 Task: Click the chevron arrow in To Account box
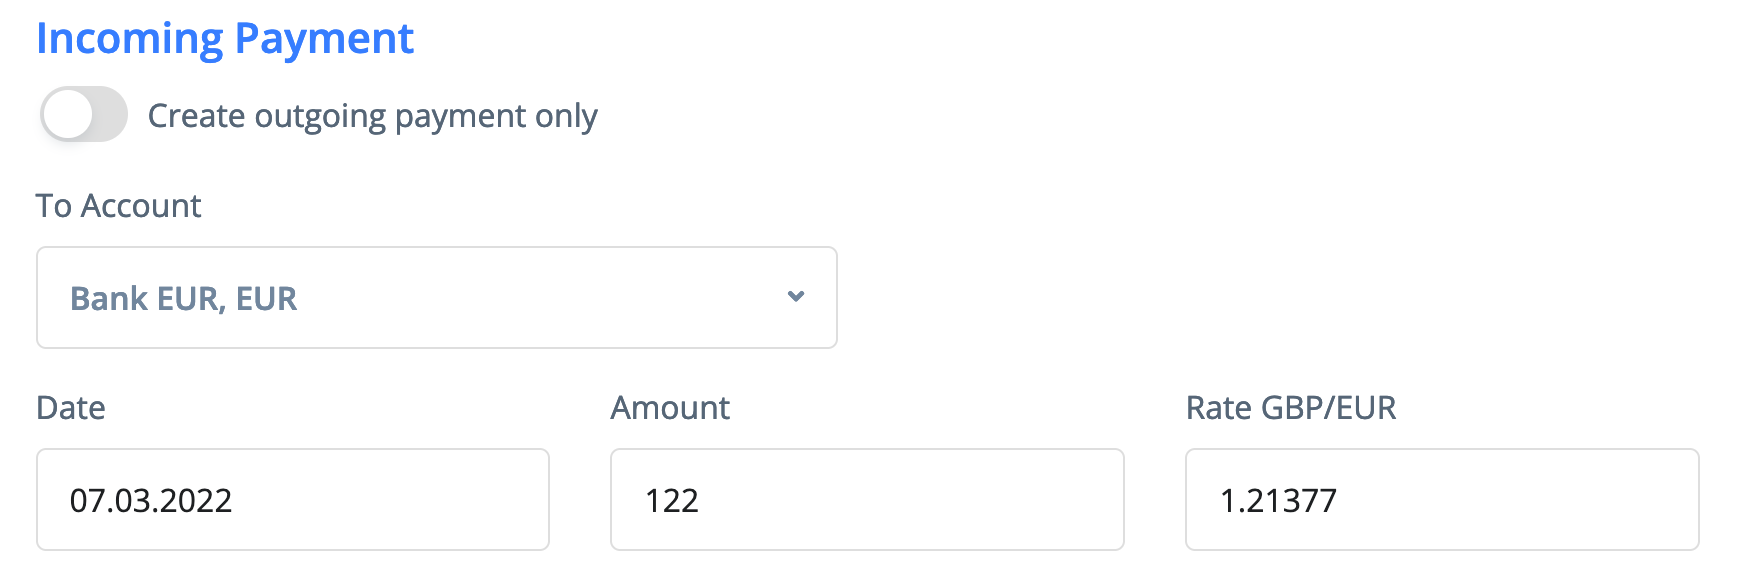796,296
